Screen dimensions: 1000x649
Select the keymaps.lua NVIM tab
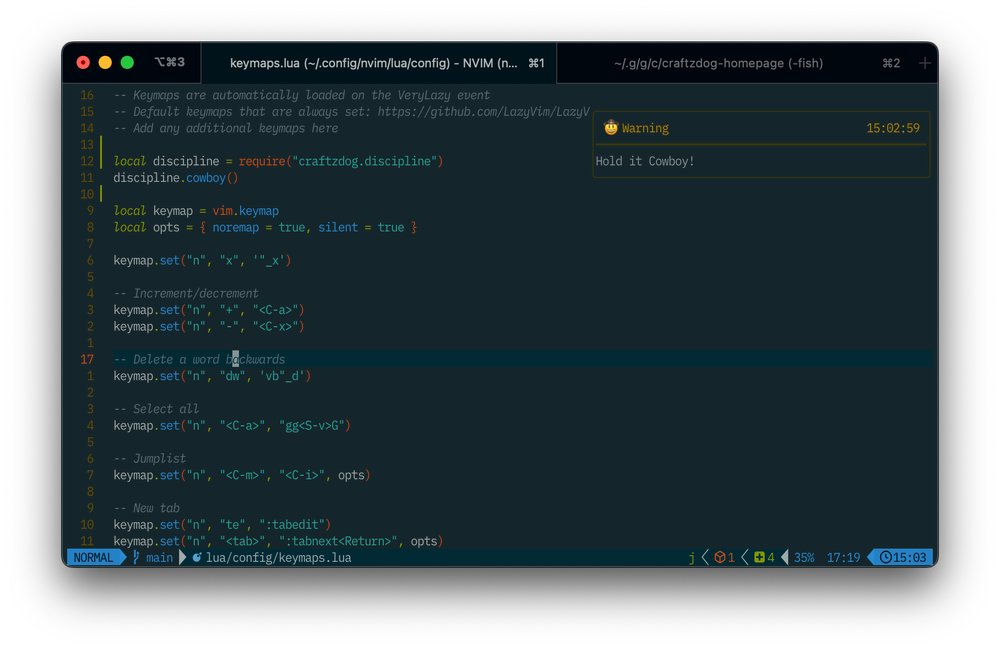click(x=370, y=62)
